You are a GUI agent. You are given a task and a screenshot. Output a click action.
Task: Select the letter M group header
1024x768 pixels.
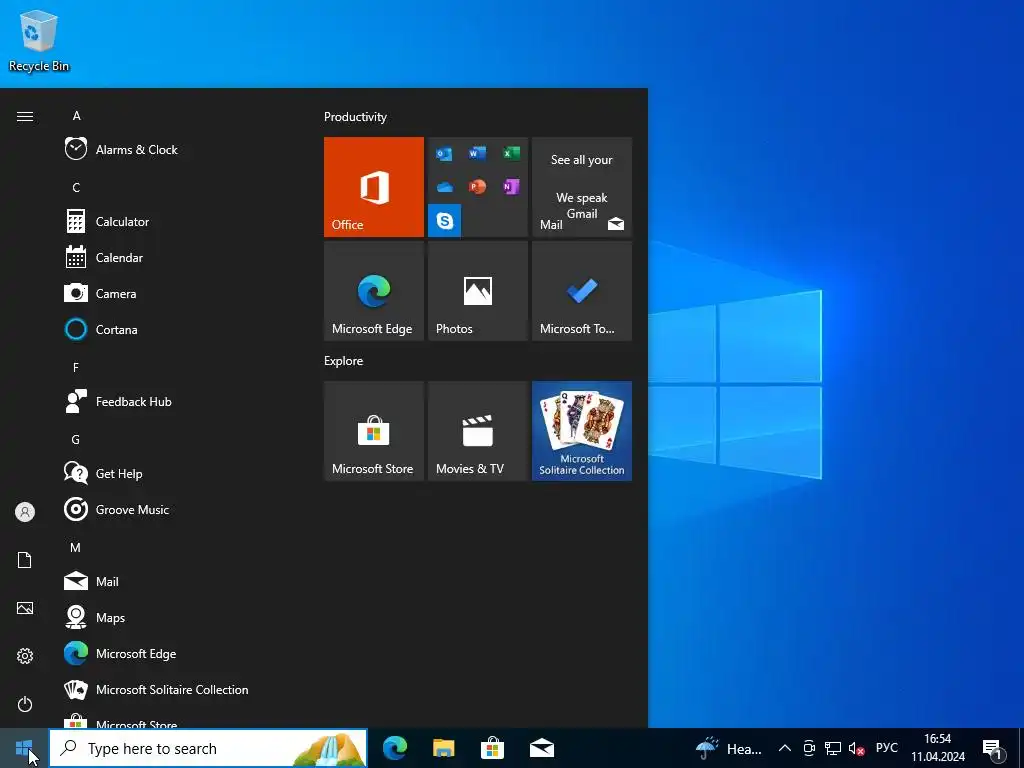click(76, 547)
